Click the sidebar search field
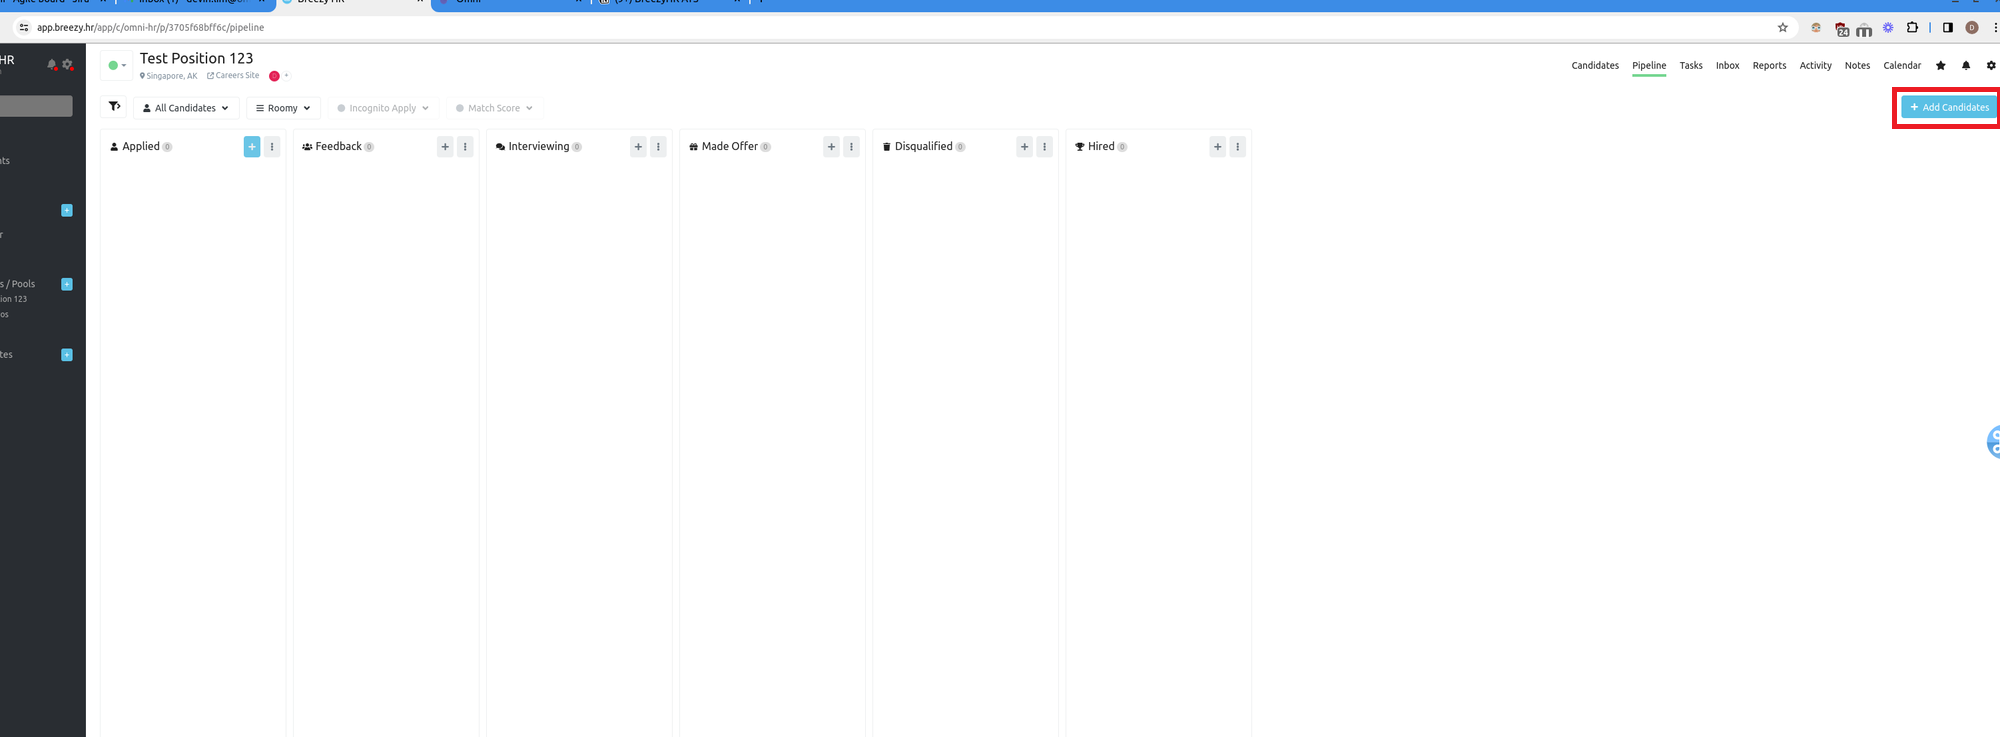Image resolution: width=2000 pixels, height=737 pixels. (x=36, y=106)
